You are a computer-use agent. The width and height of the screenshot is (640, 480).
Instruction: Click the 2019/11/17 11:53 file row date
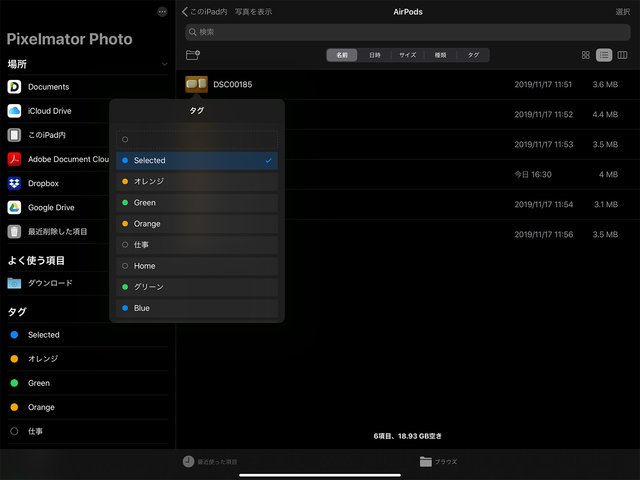(x=543, y=144)
